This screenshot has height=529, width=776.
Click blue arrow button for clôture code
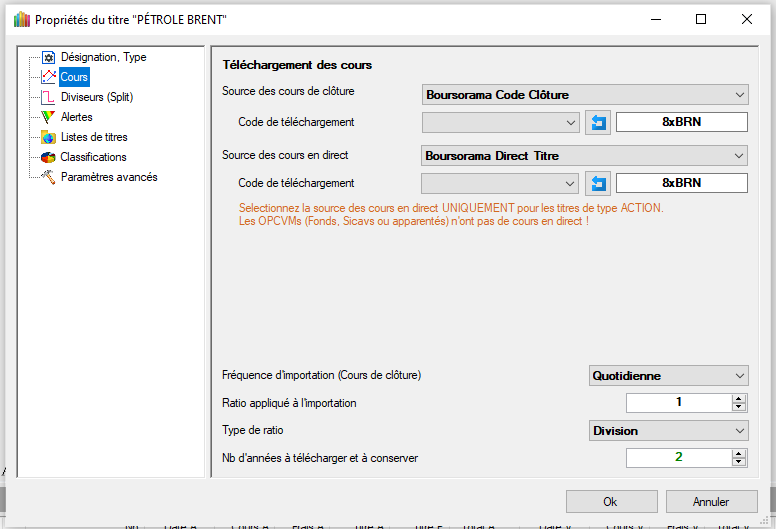[x=598, y=122]
